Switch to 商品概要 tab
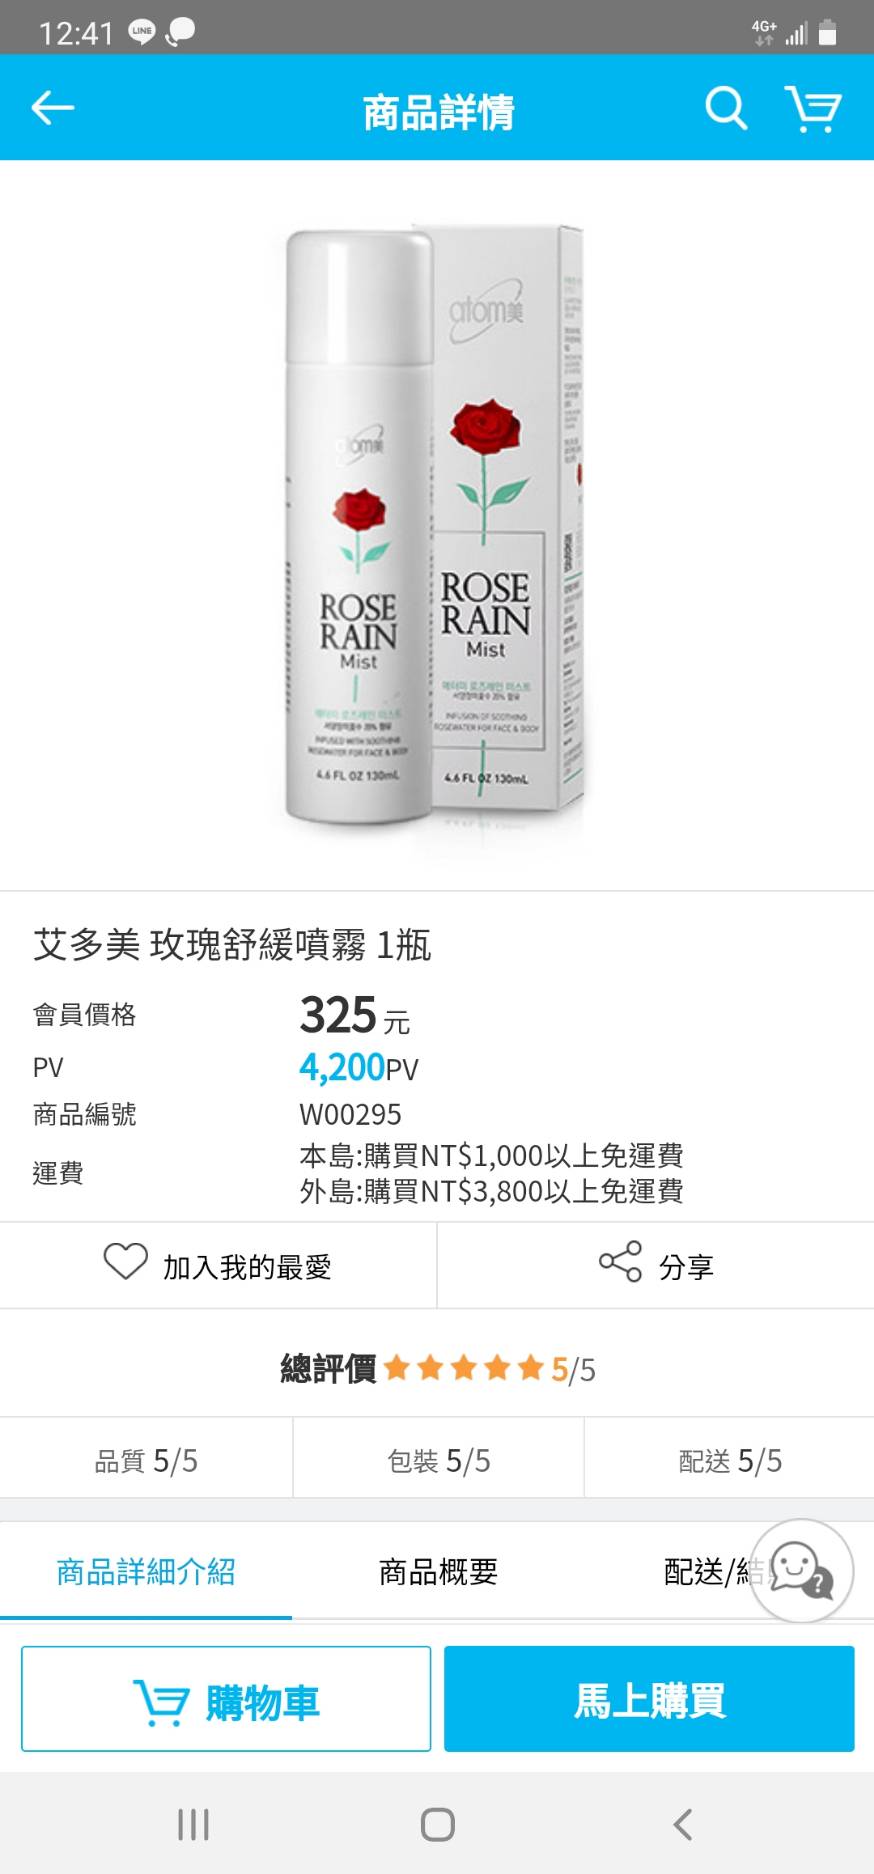This screenshot has width=874, height=1874. pyautogui.click(x=438, y=1572)
